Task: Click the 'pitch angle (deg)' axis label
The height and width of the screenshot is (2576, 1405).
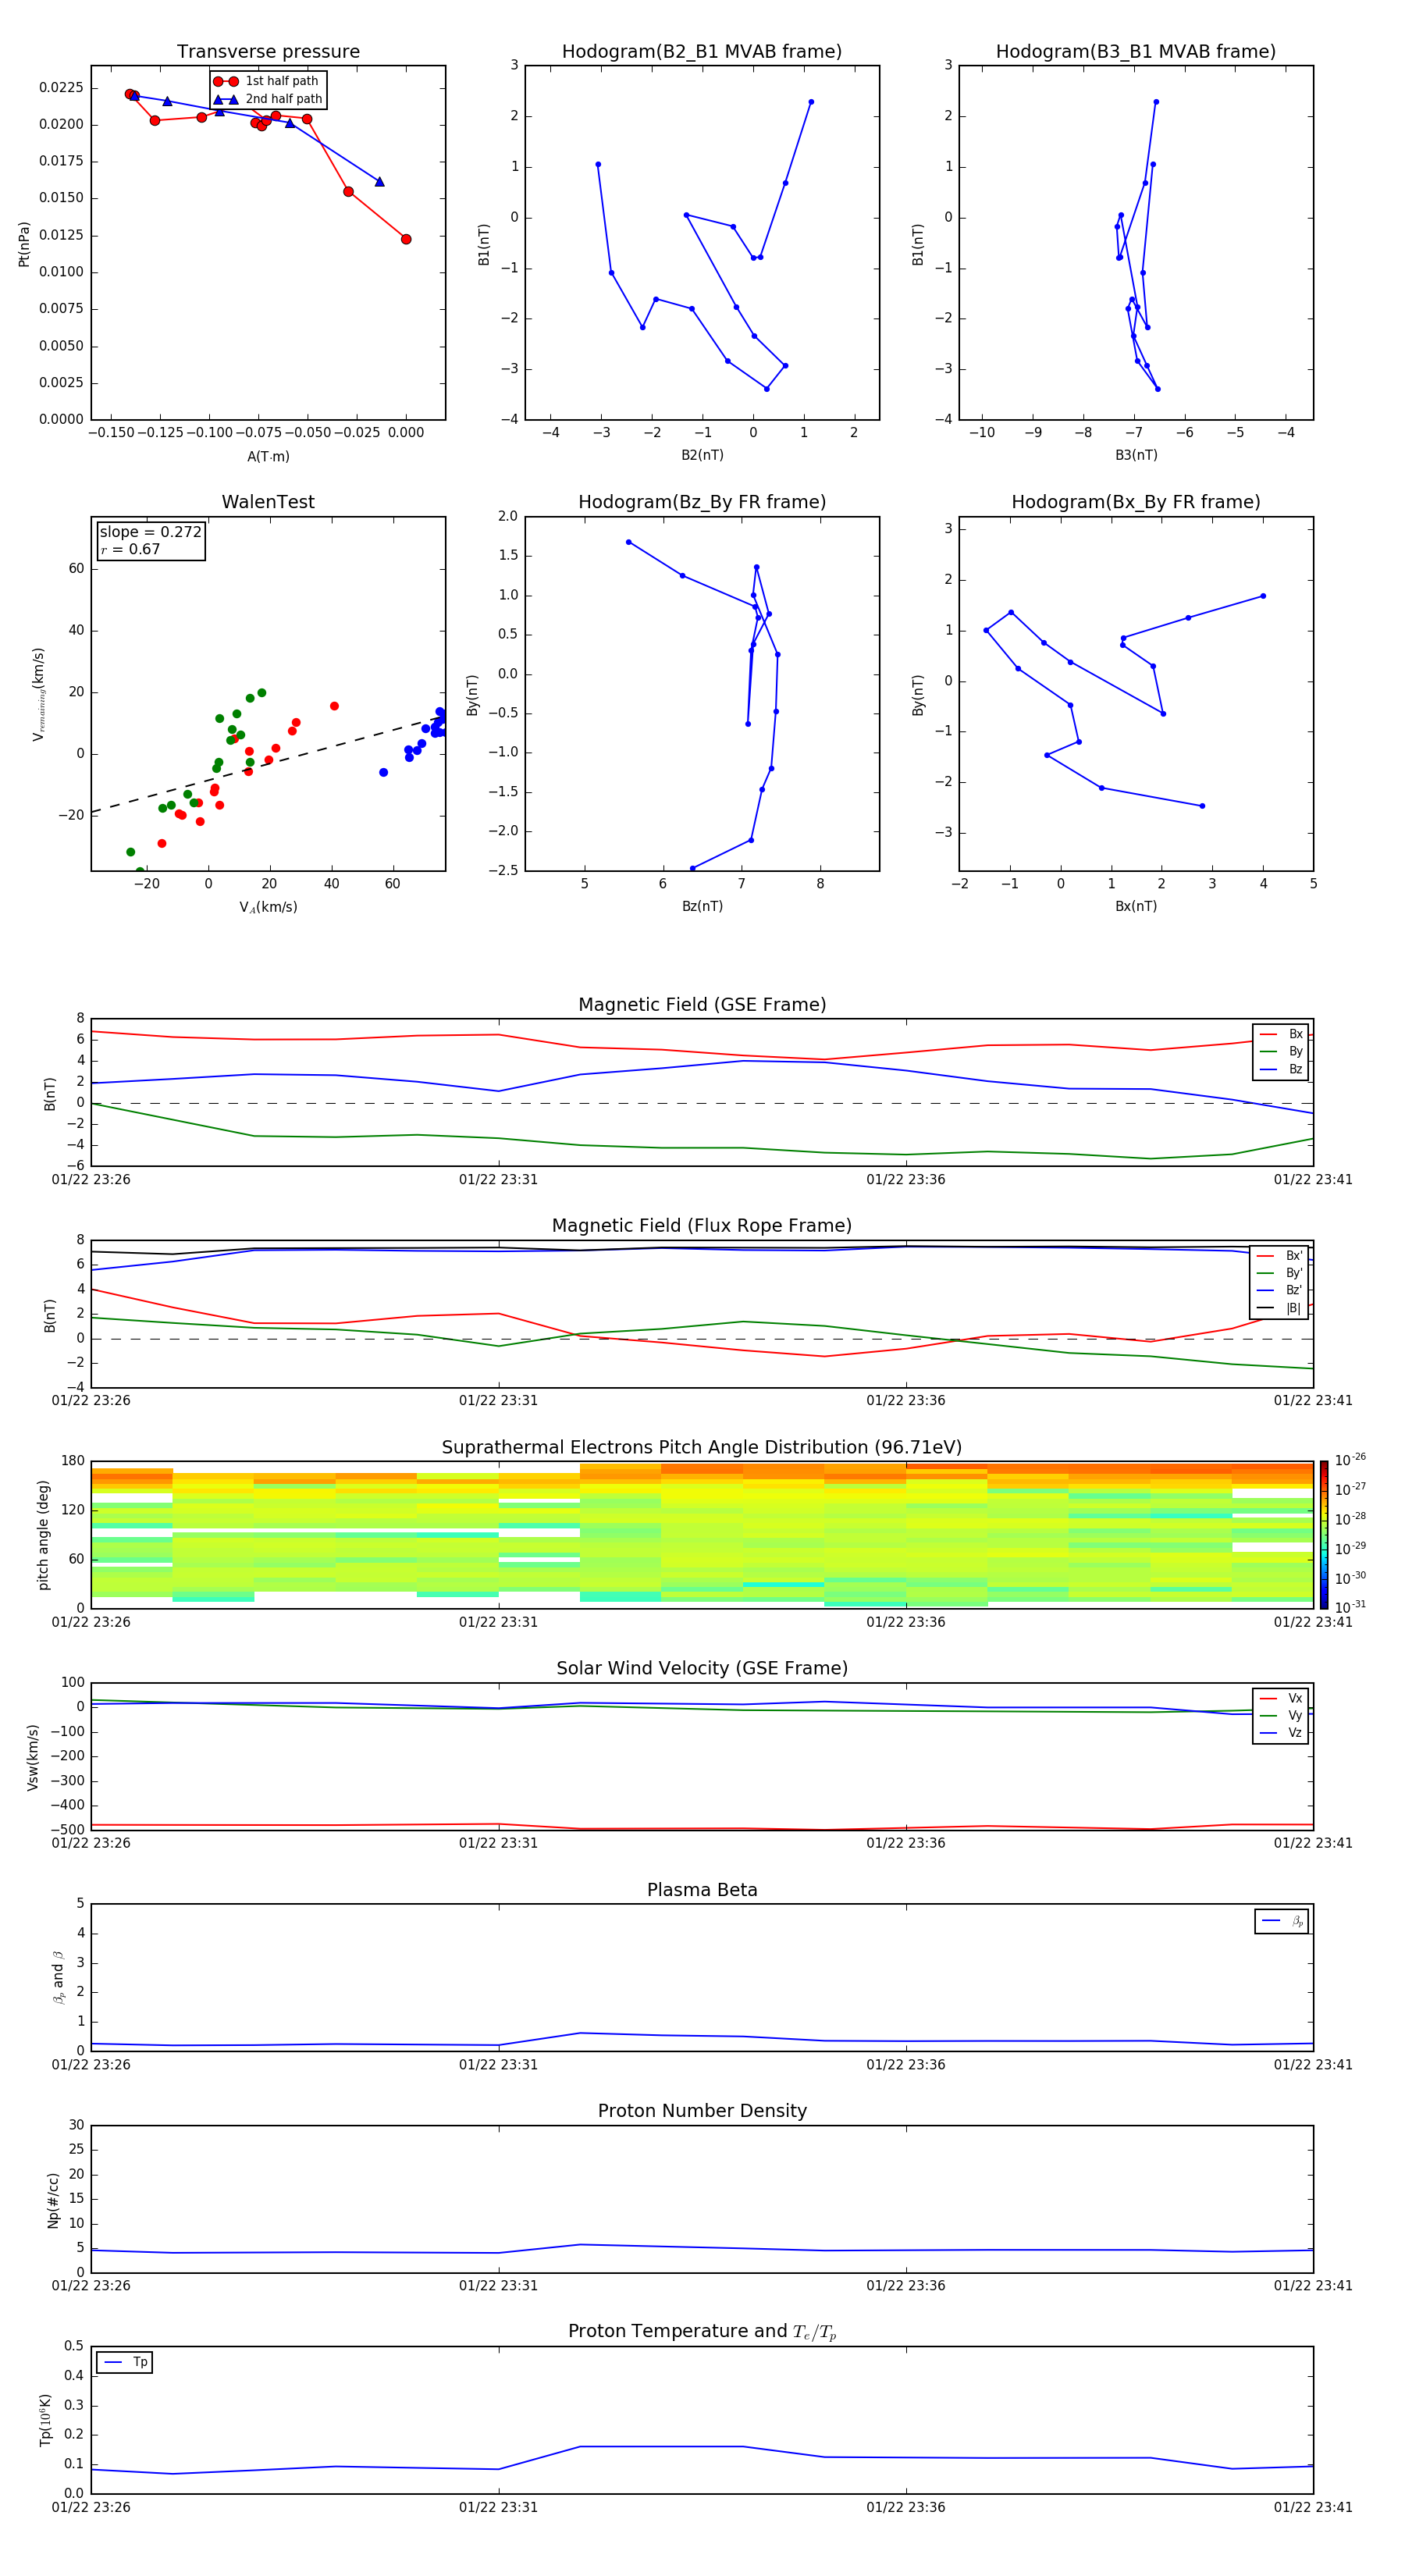Action: click(x=43, y=1534)
